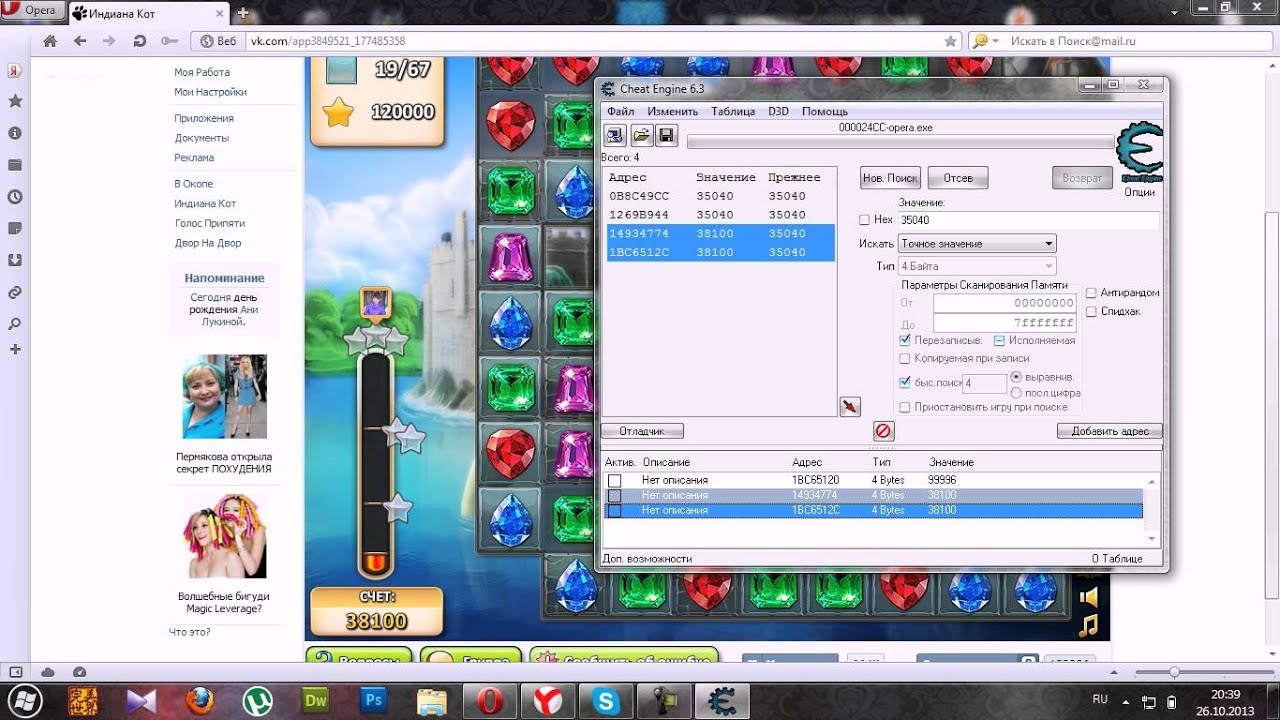The image size is (1280, 720).
Task: Select address row 0B8C49CC in results
Action: 718,196
